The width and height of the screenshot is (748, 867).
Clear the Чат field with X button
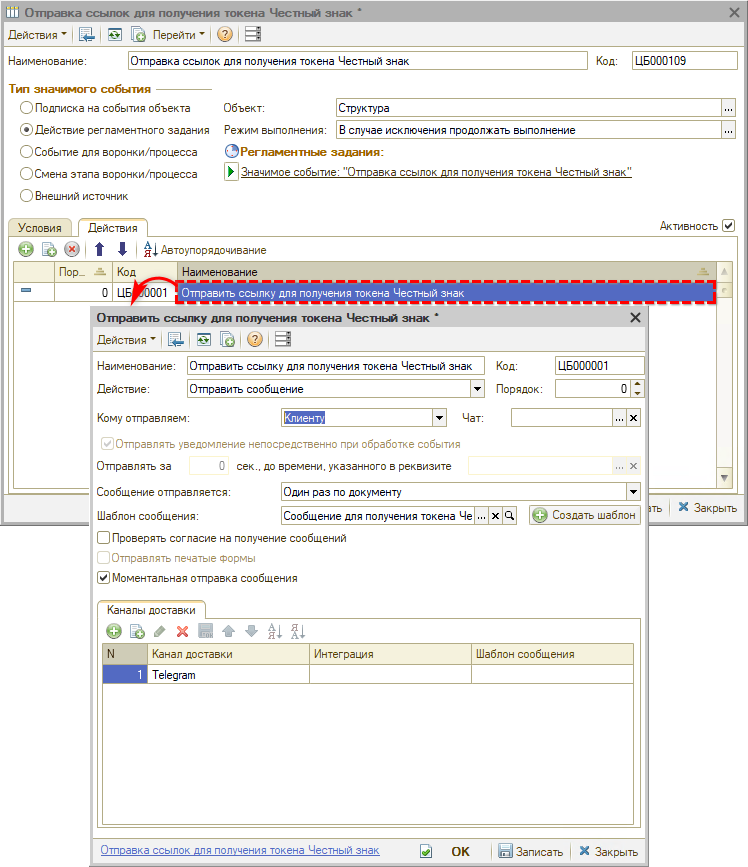(633, 418)
